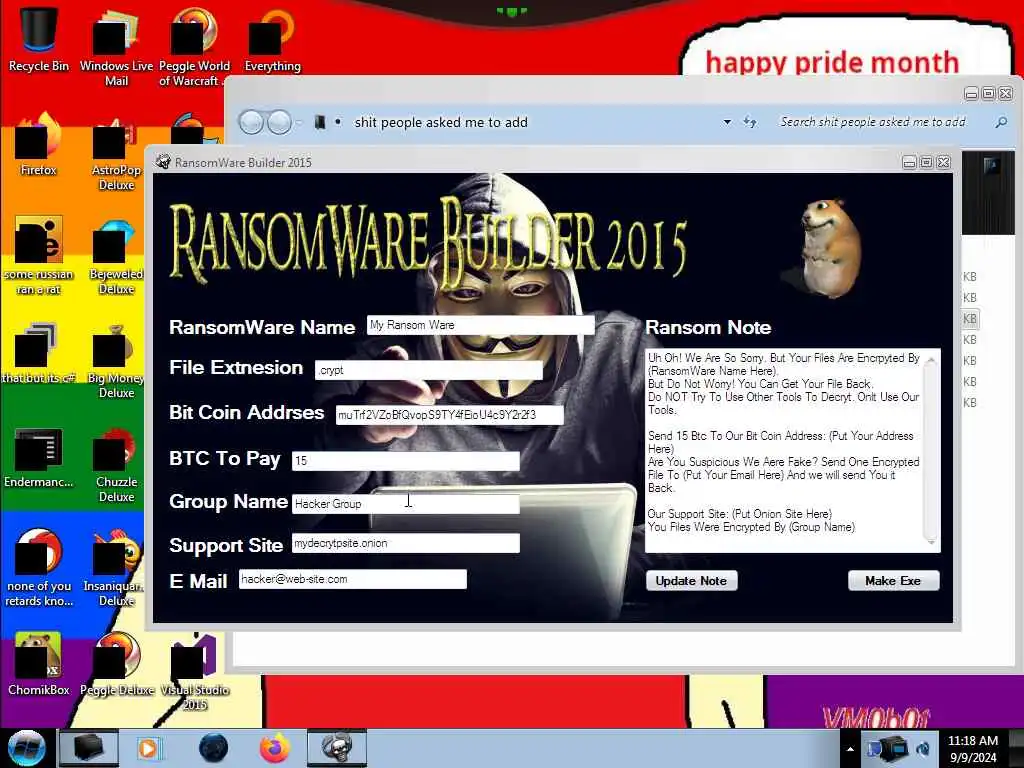Minimize the RansomWare Builder window
This screenshot has height=768, width=1024.
[x=909, y=163]
